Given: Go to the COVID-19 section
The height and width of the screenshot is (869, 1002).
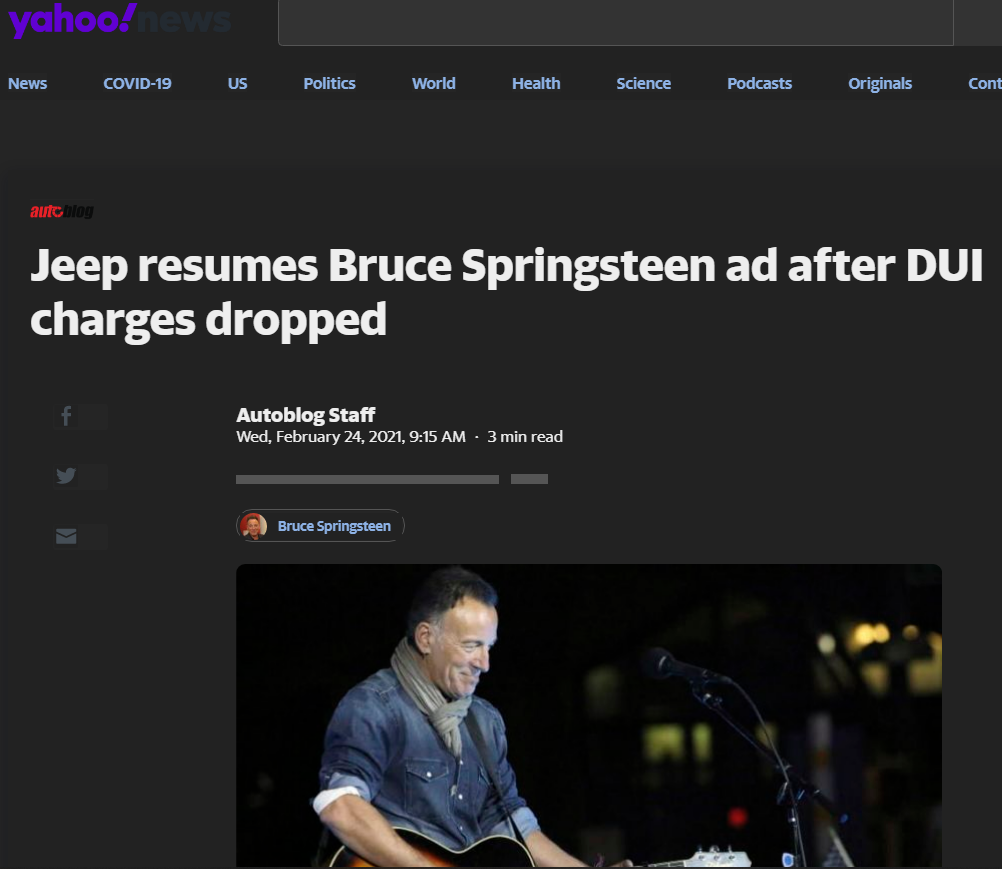Looking at the screenshot, I should pos(137,84).
